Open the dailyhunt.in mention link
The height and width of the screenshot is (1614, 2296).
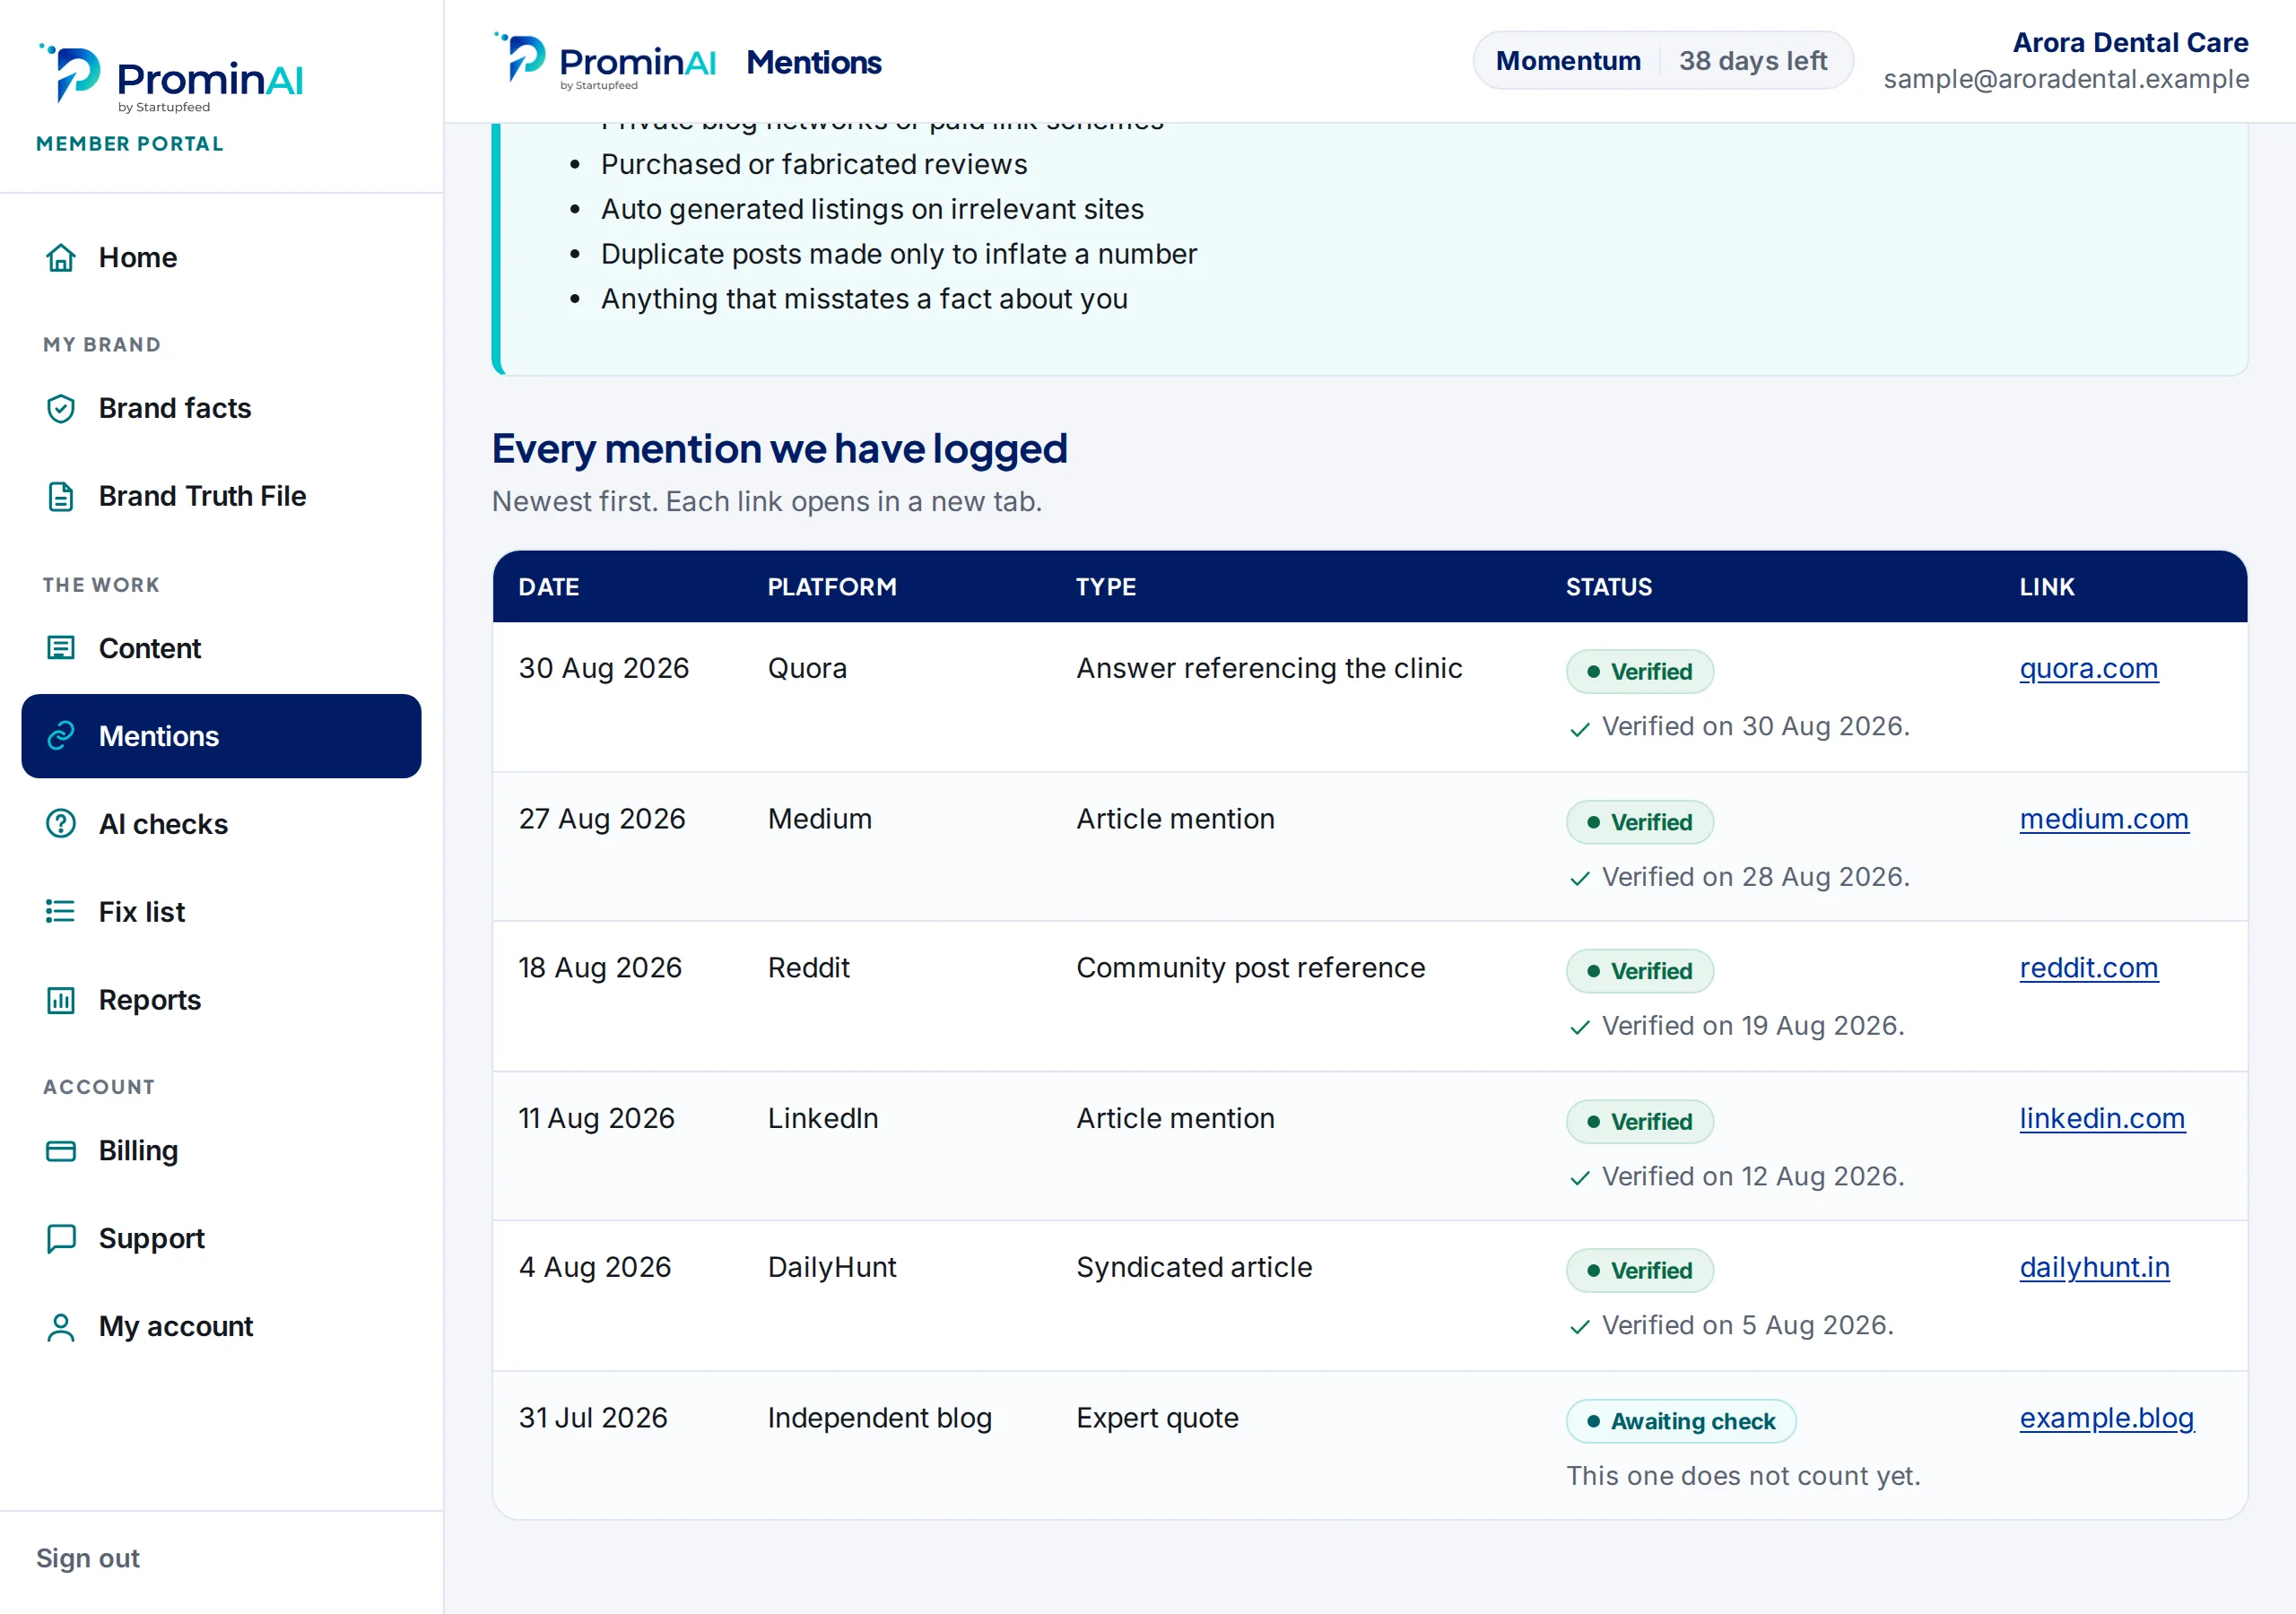(x=2094, y=1267)
